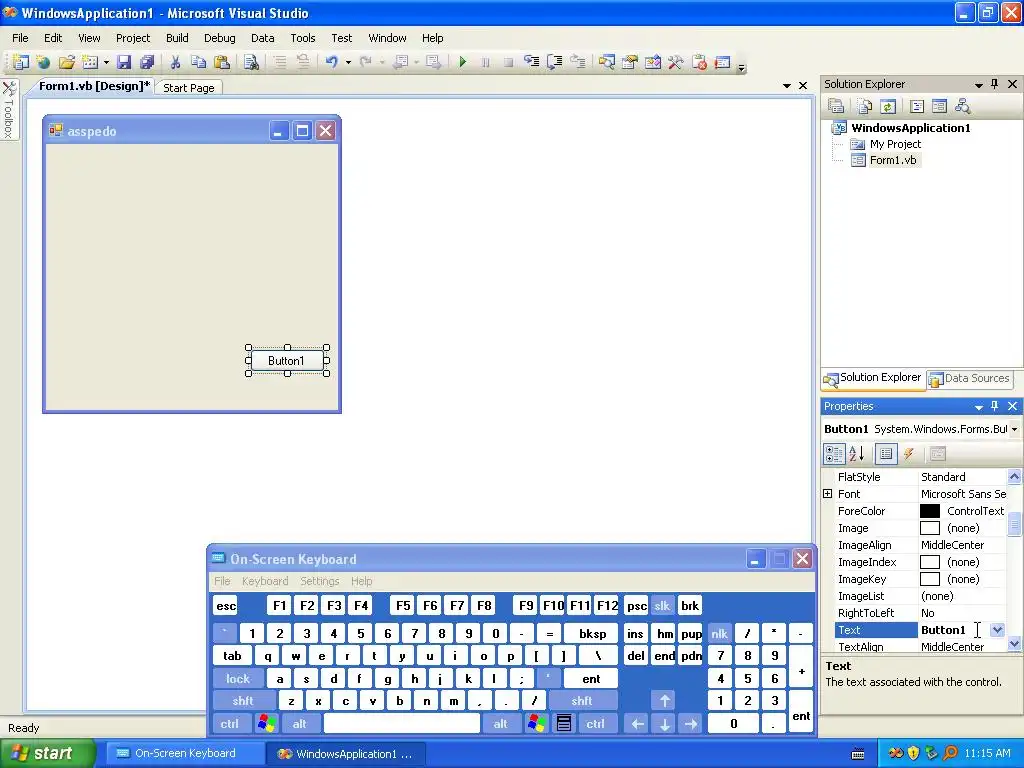Click the Refresh icon in Solution Explorer
Viewport: 1024px width, 768px height.
(x=888, y=106)
